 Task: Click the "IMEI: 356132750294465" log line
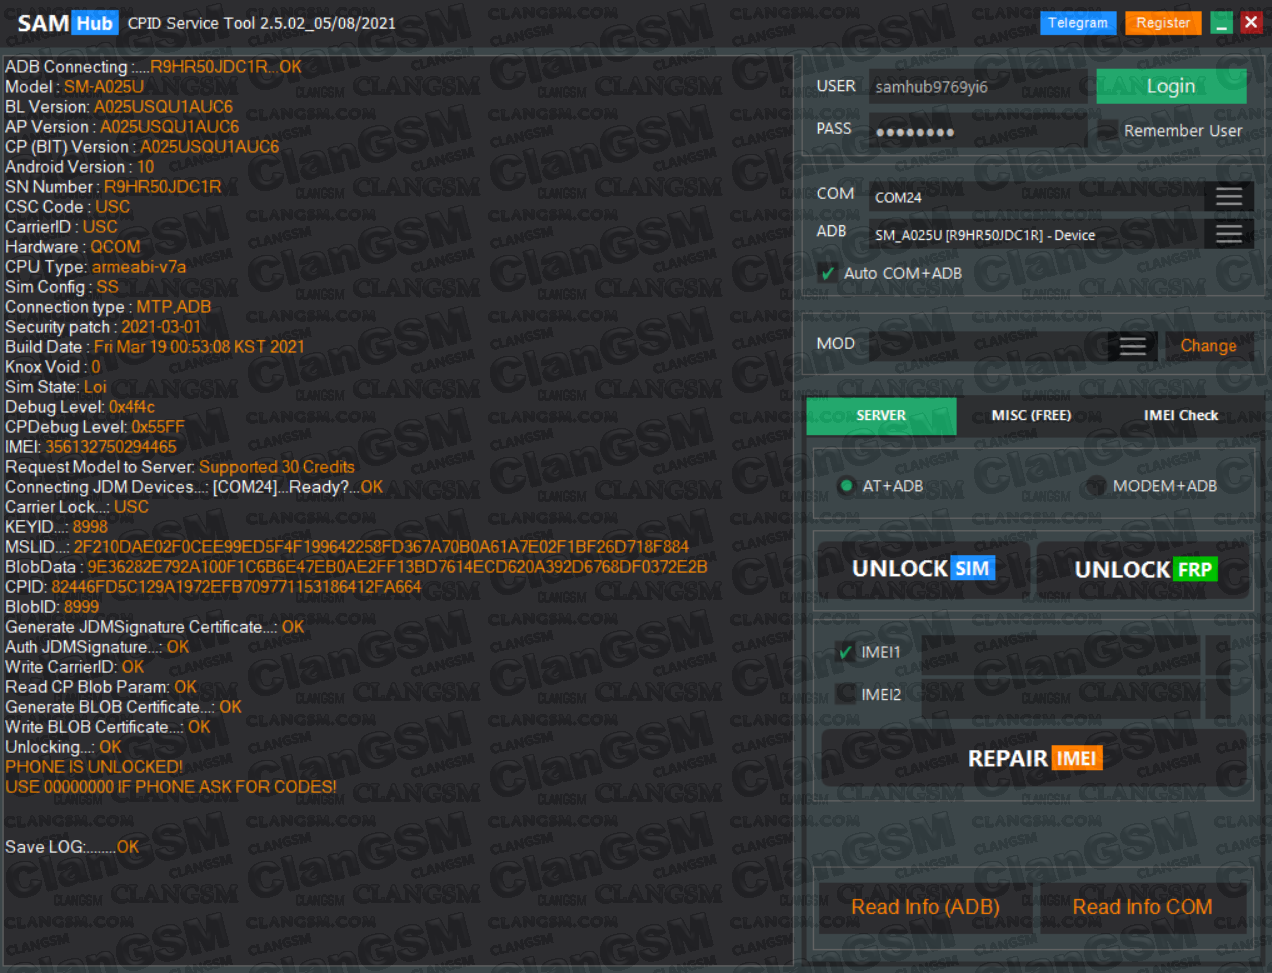coord(91,447)
